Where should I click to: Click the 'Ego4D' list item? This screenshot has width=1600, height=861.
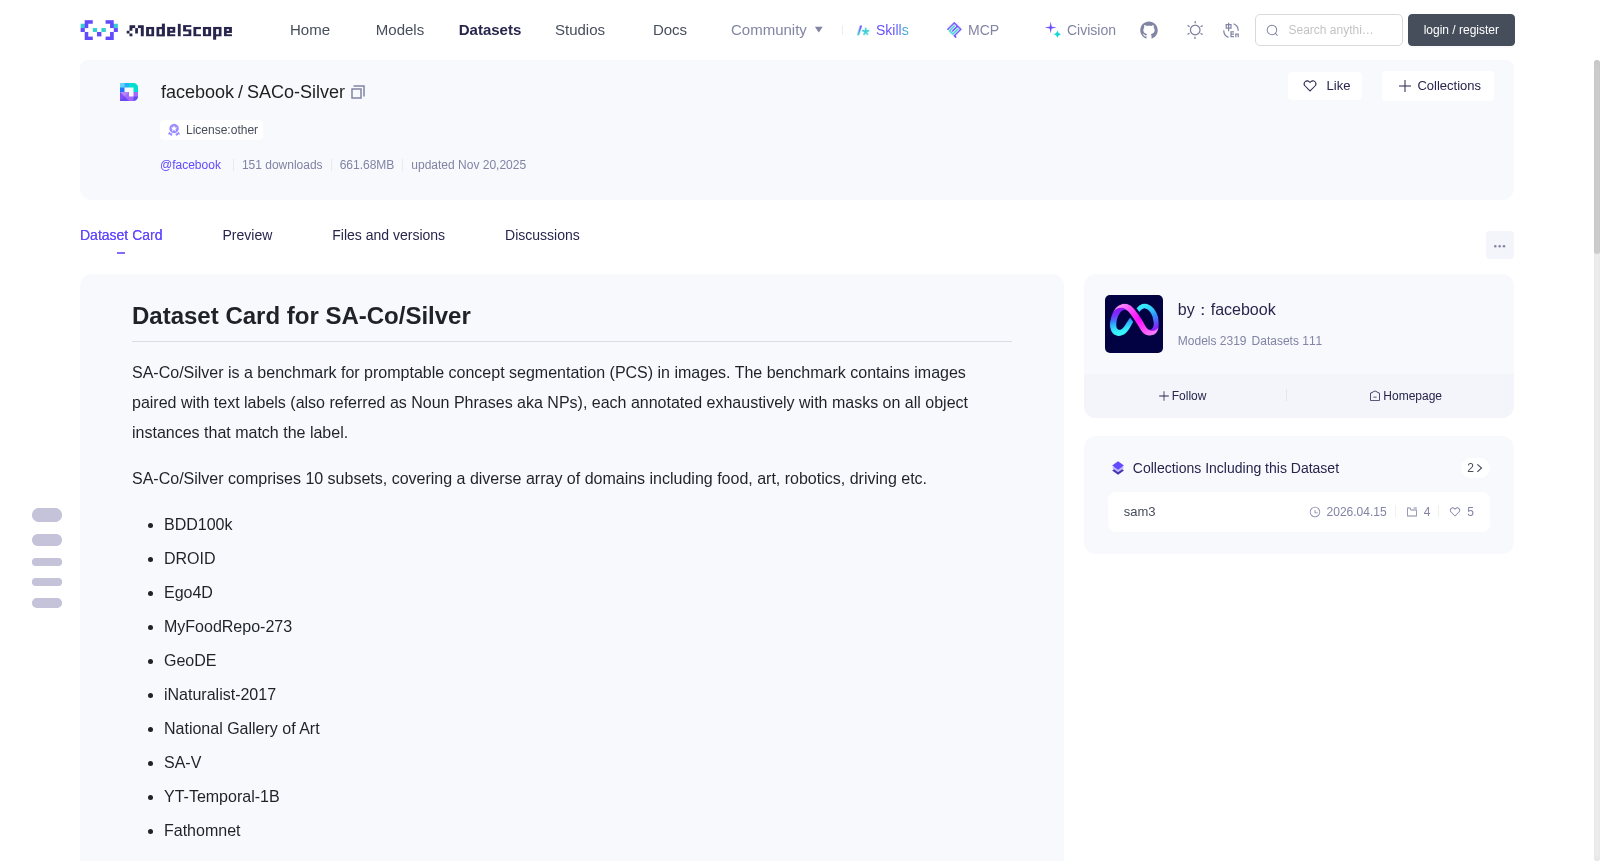188,593
